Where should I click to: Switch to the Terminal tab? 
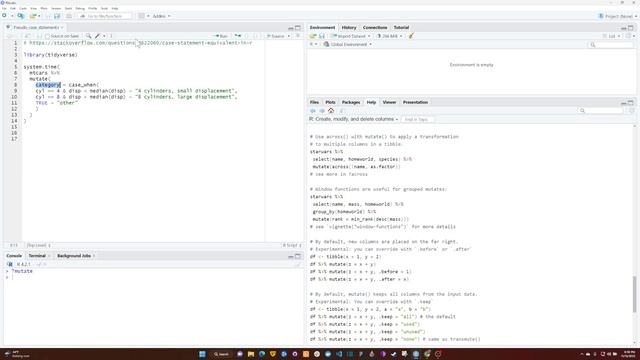click(37, 256)
